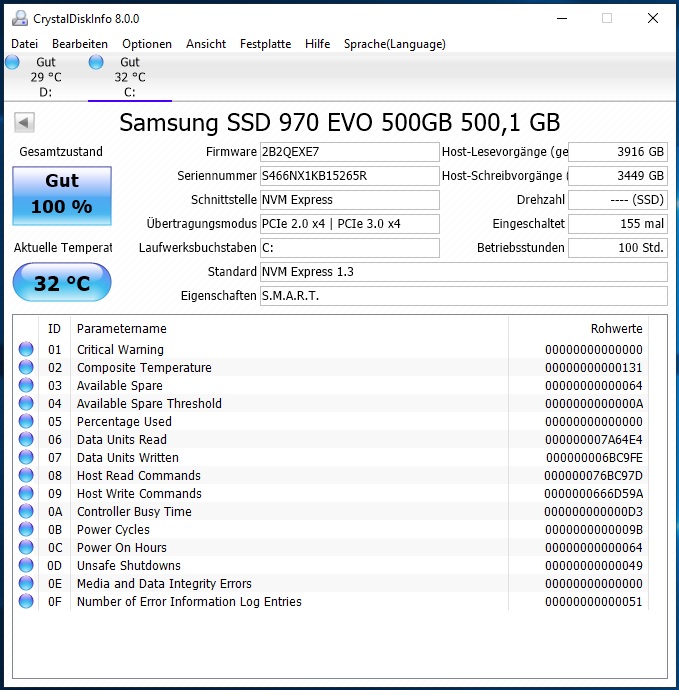Open the Ansicht menu
Viewport: 679px width, 690px height.
click(206, 44)
